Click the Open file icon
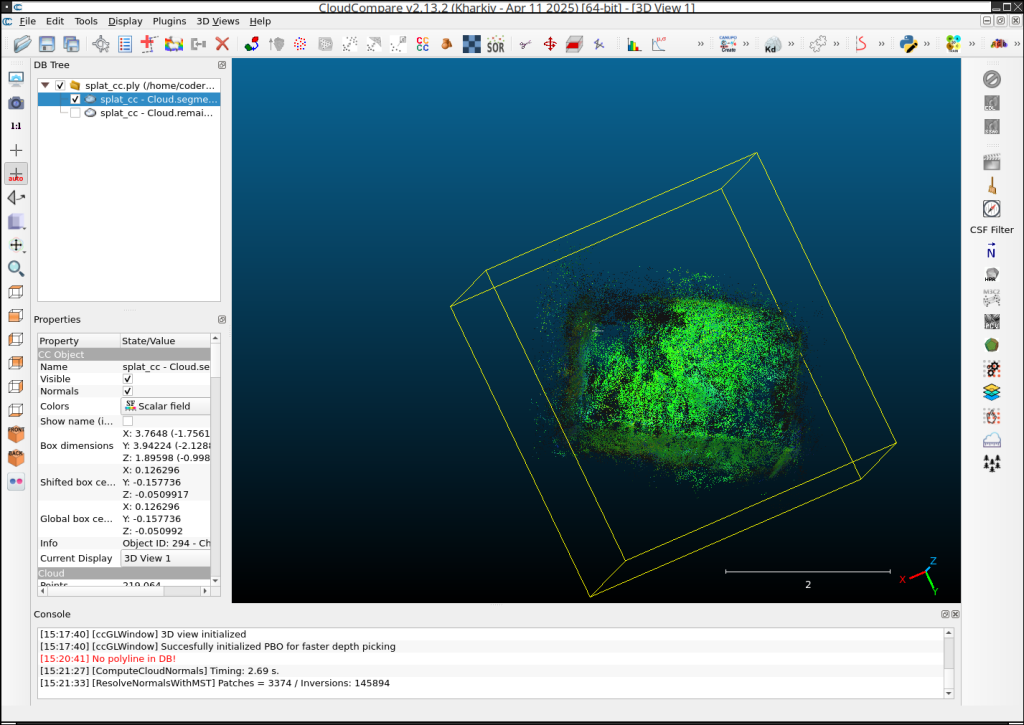 (22, 44)
